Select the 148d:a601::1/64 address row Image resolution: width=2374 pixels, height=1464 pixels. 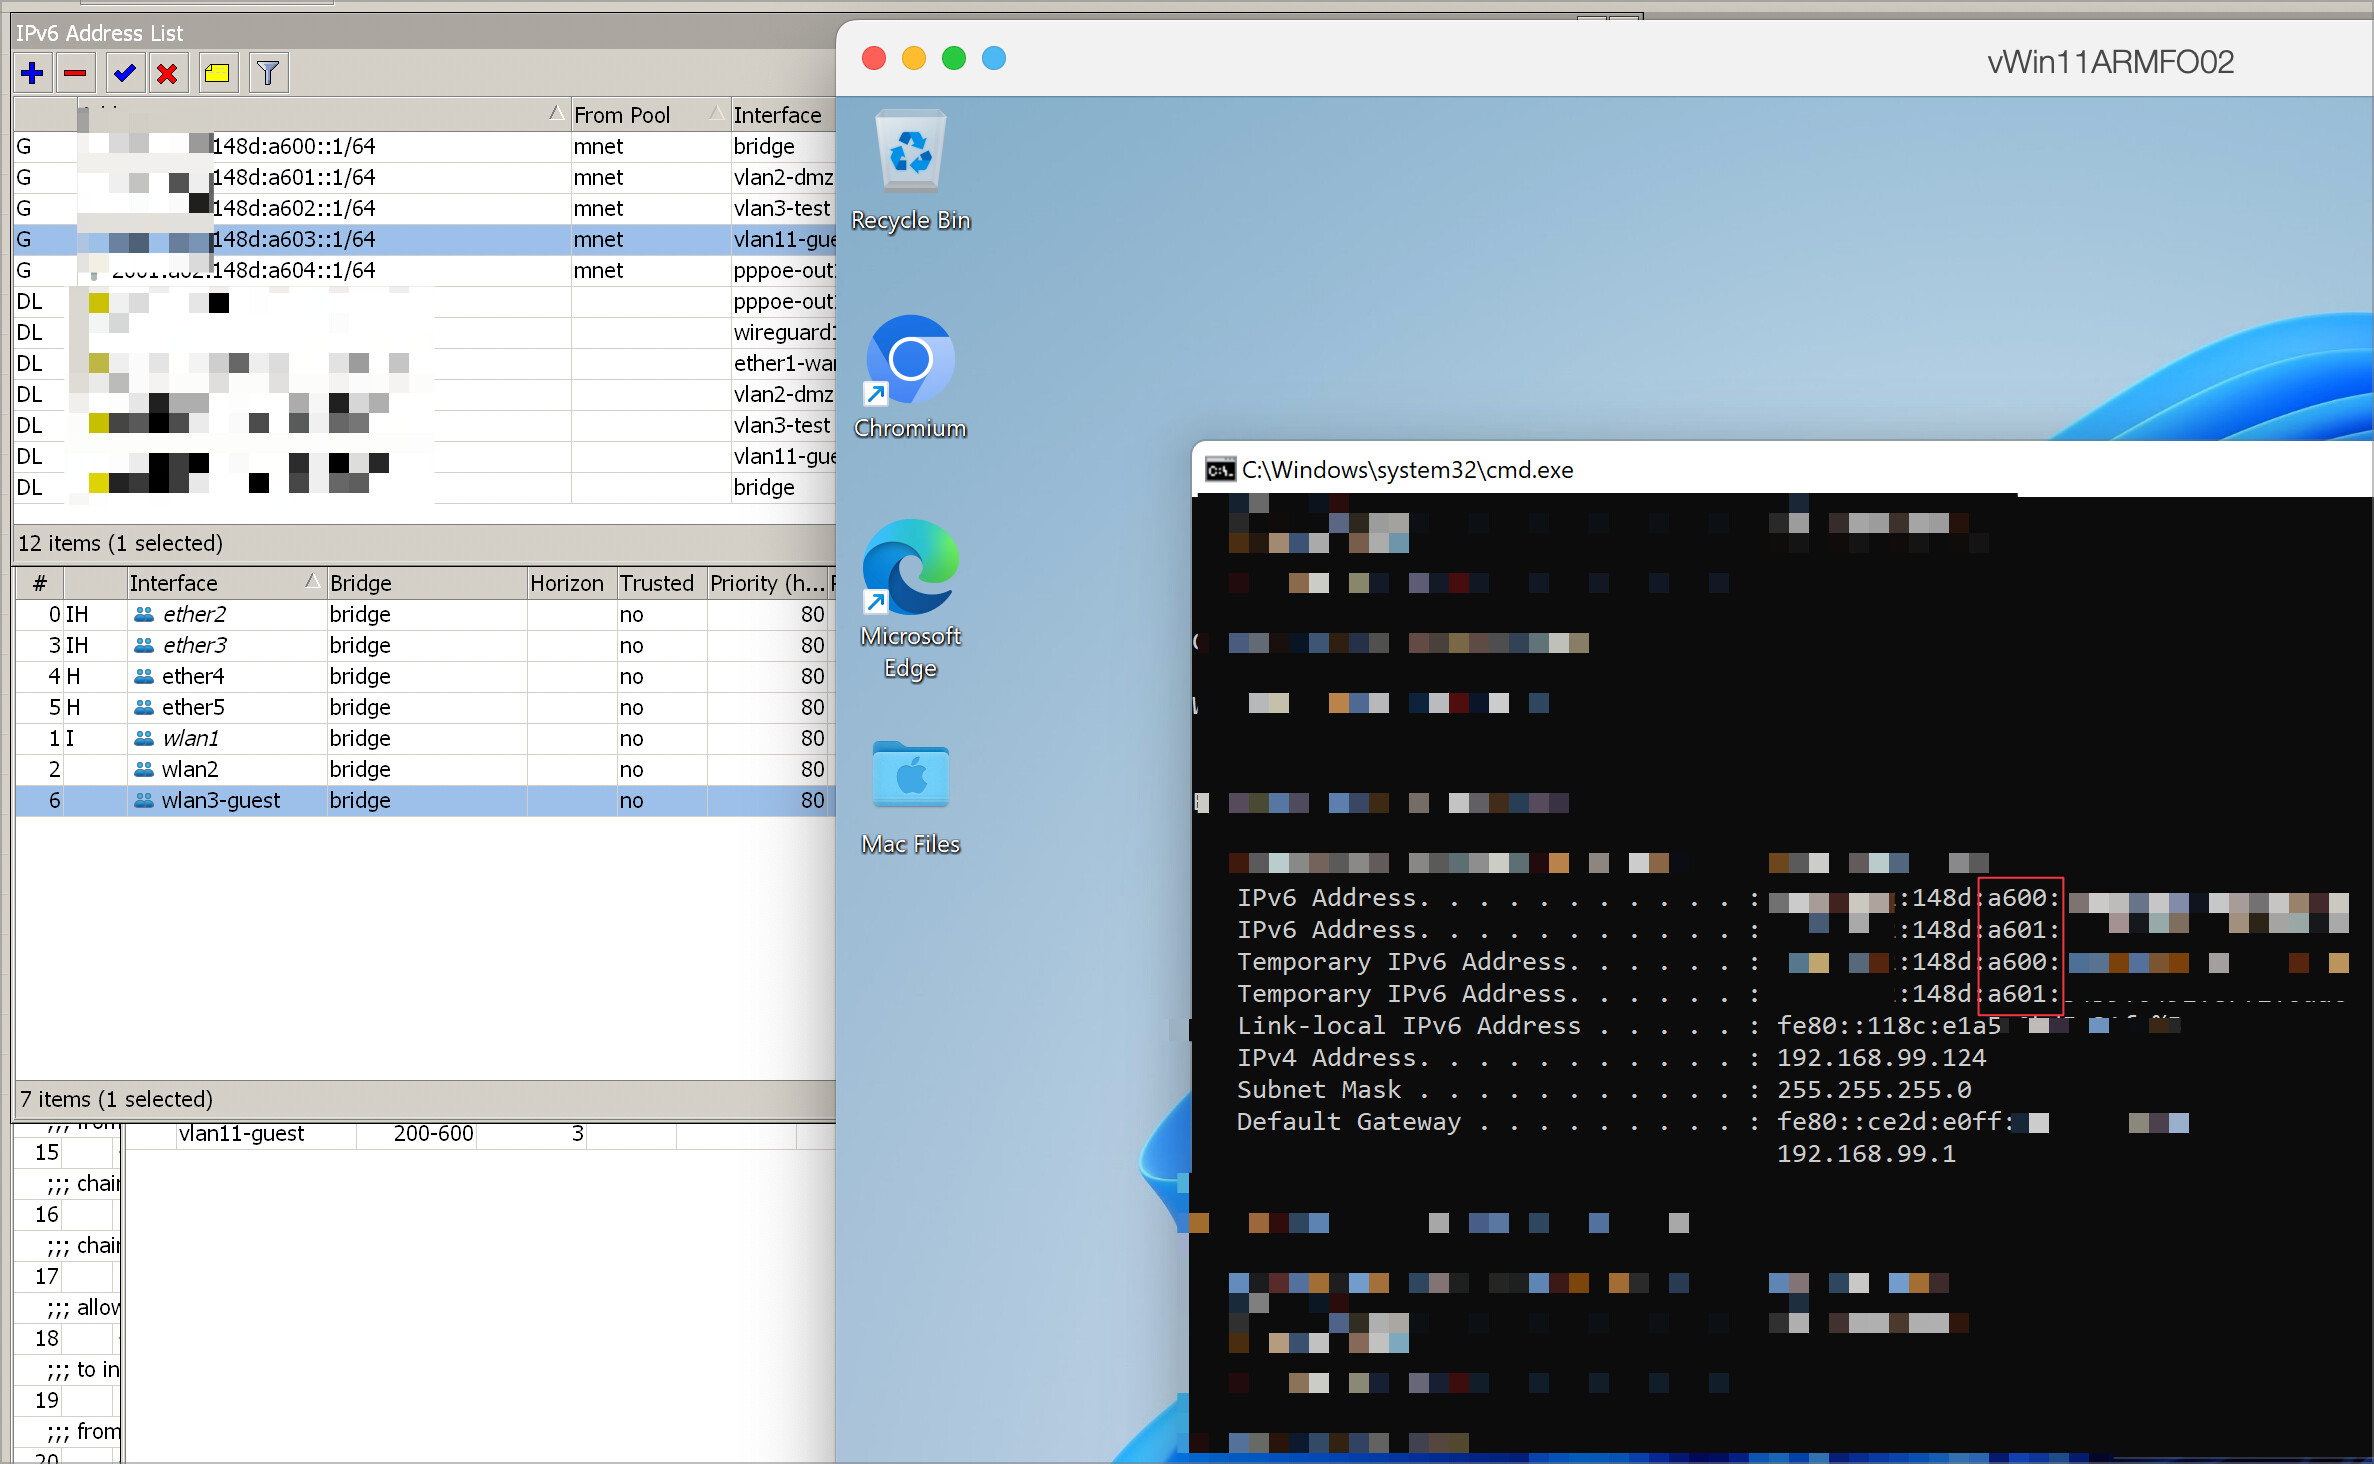coord(293,177)
